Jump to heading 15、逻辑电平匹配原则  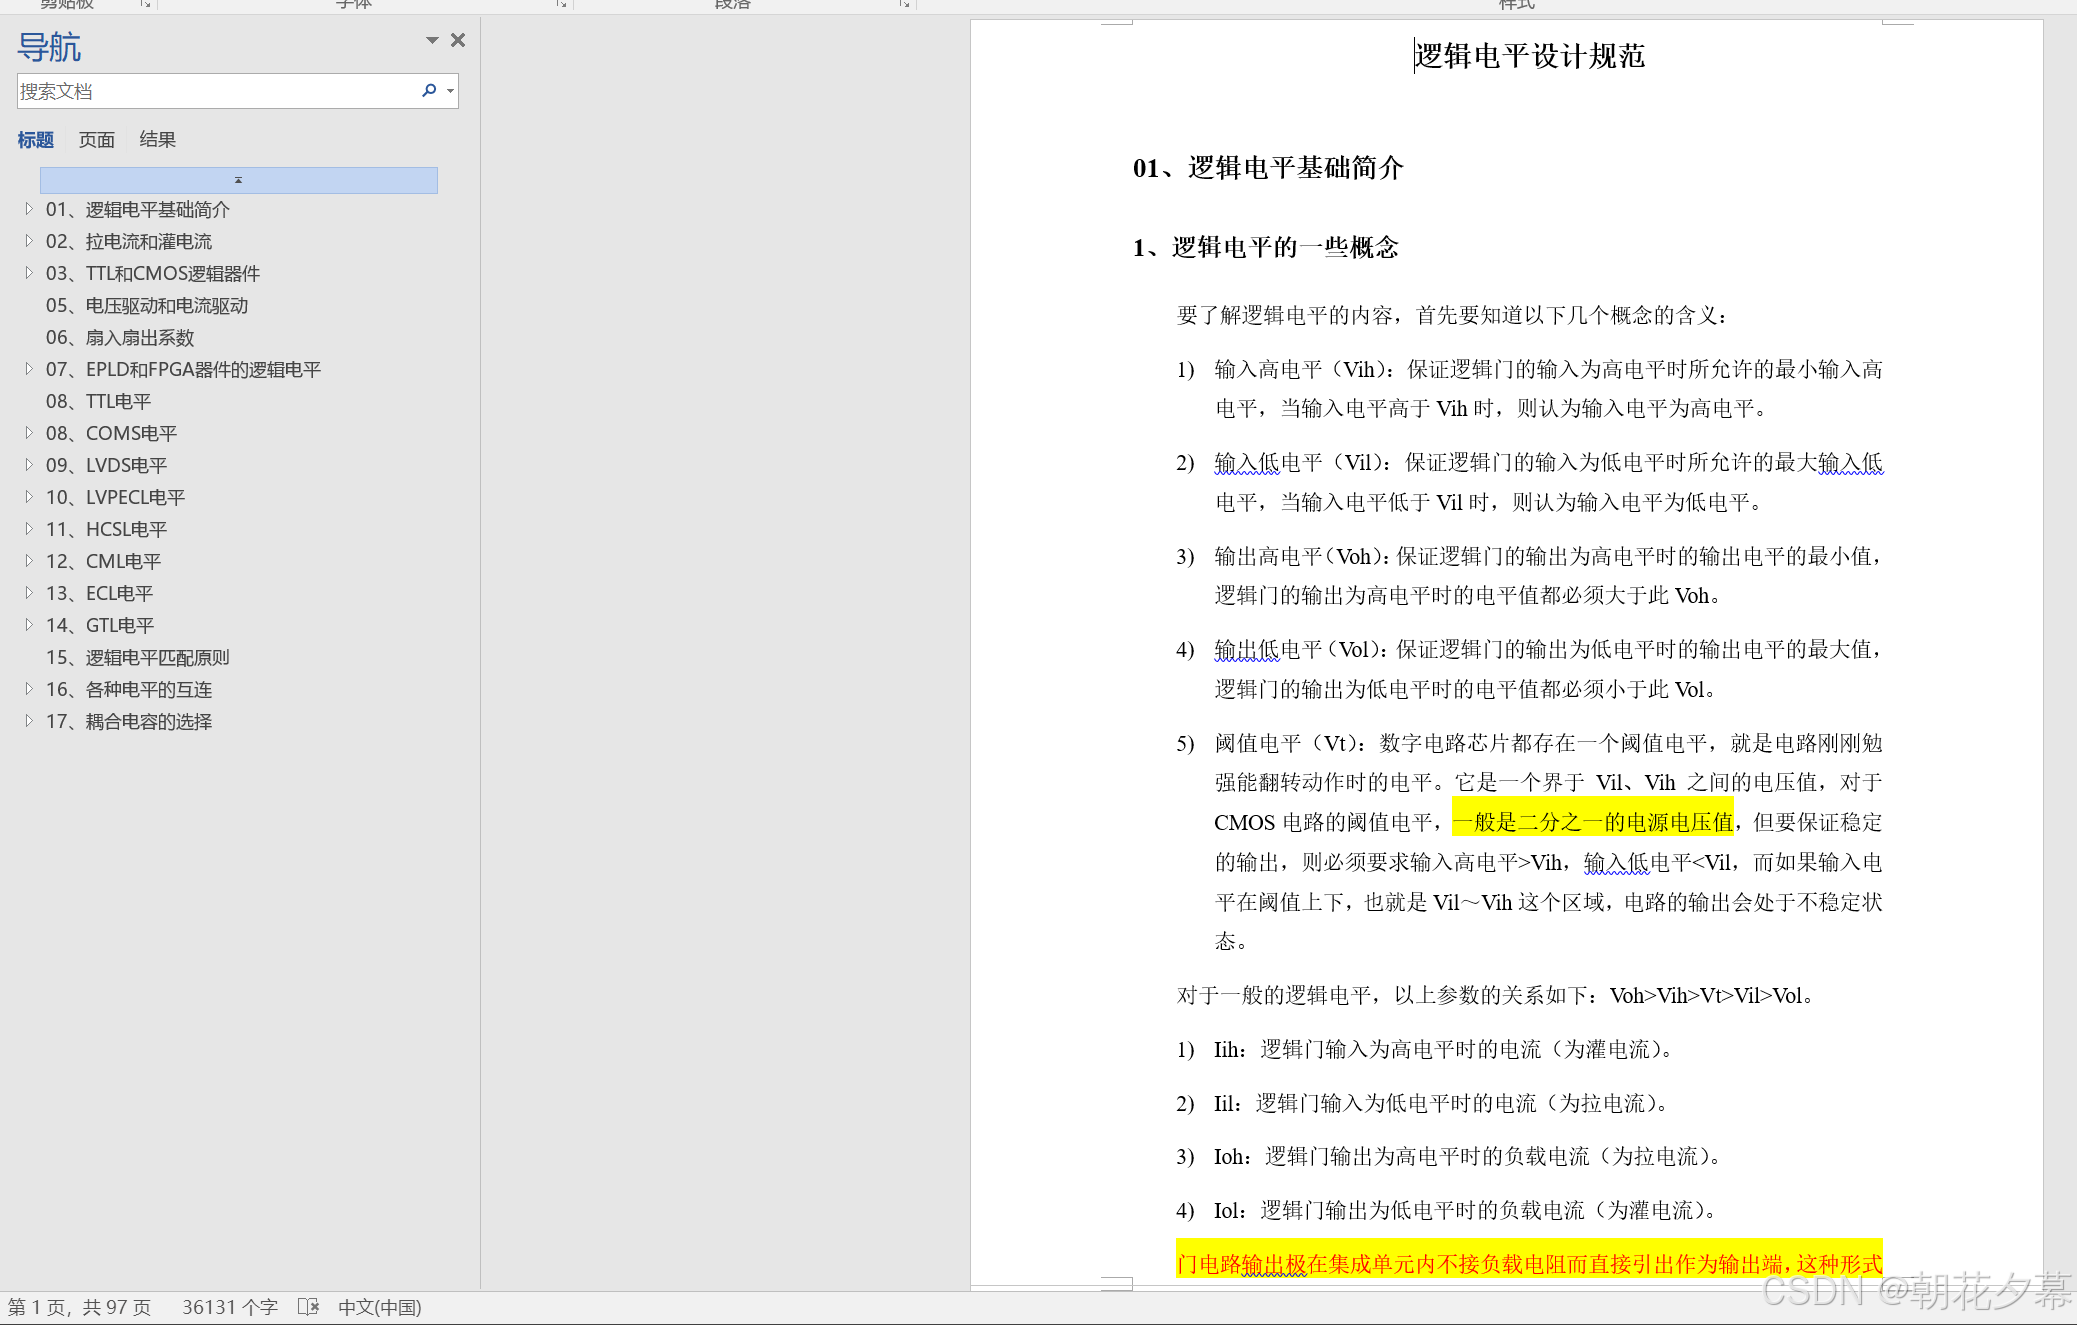(x=138, y=657)
